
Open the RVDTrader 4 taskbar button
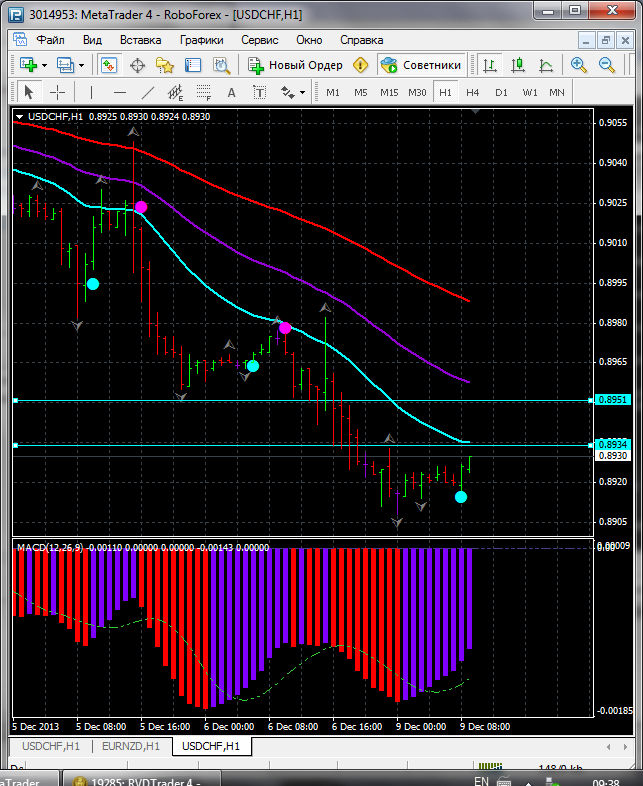click(x=141, y=780)
